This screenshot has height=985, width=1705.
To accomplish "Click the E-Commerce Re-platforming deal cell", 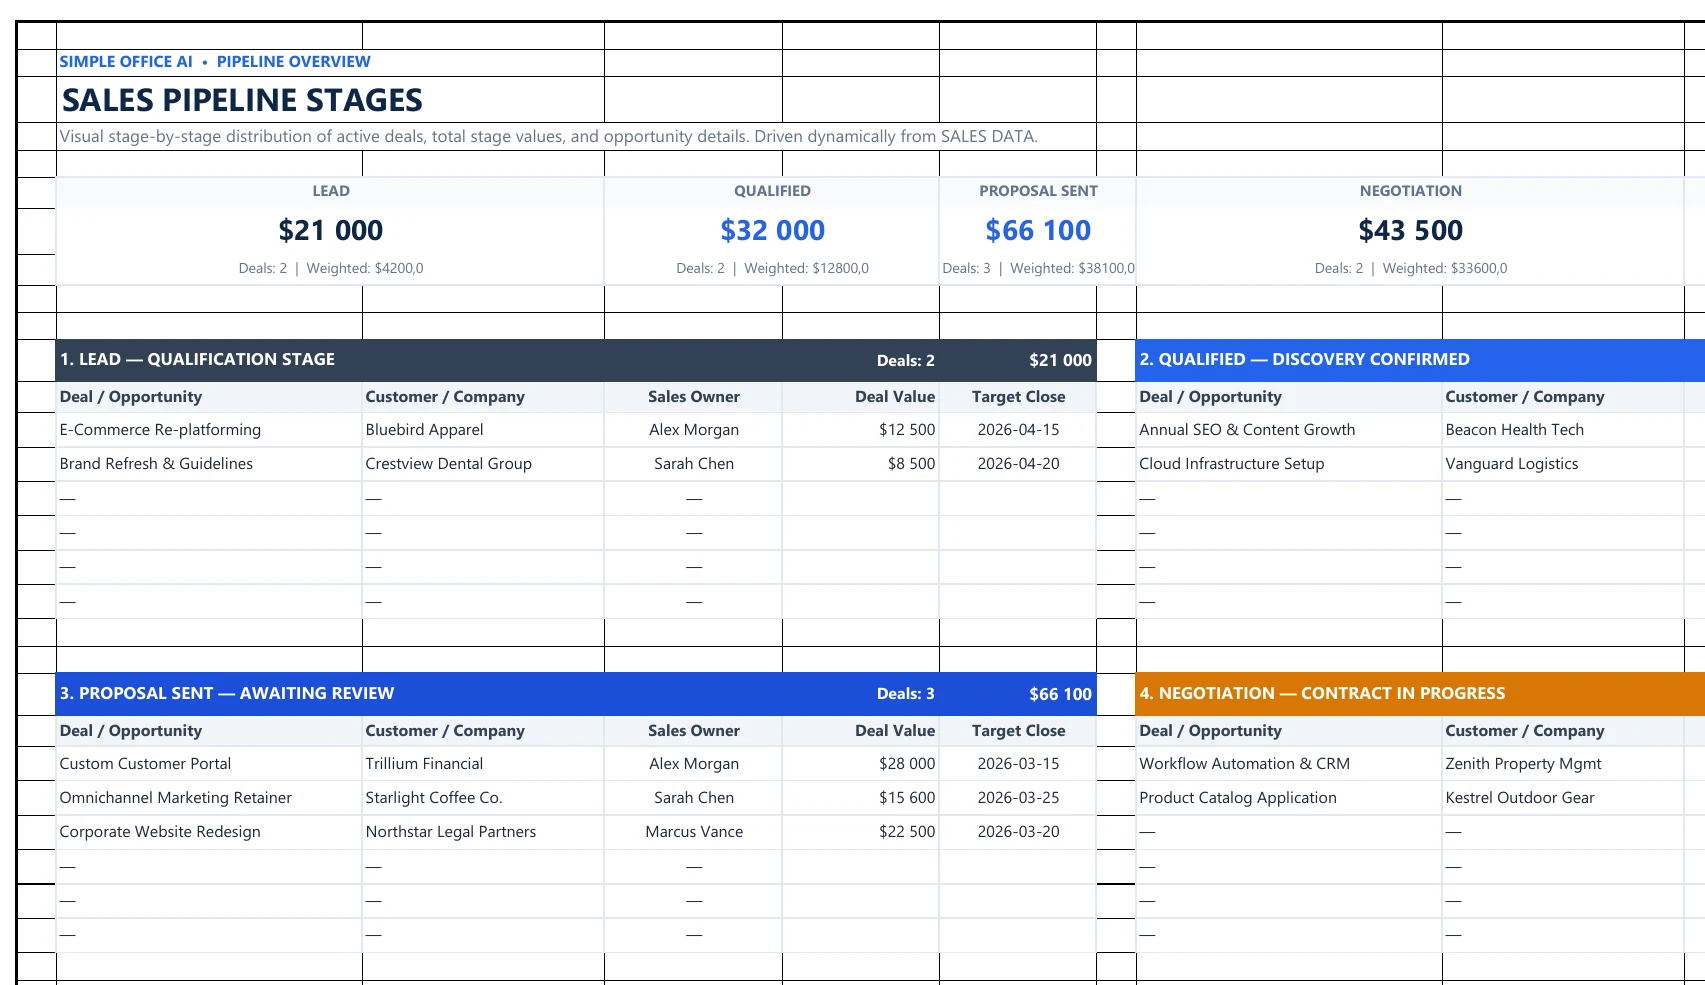I will click(x=209, y=430).
